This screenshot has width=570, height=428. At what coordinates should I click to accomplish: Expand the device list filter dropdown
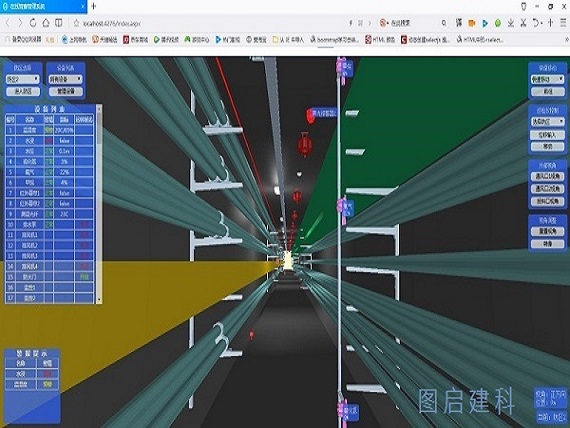[65, 79]
